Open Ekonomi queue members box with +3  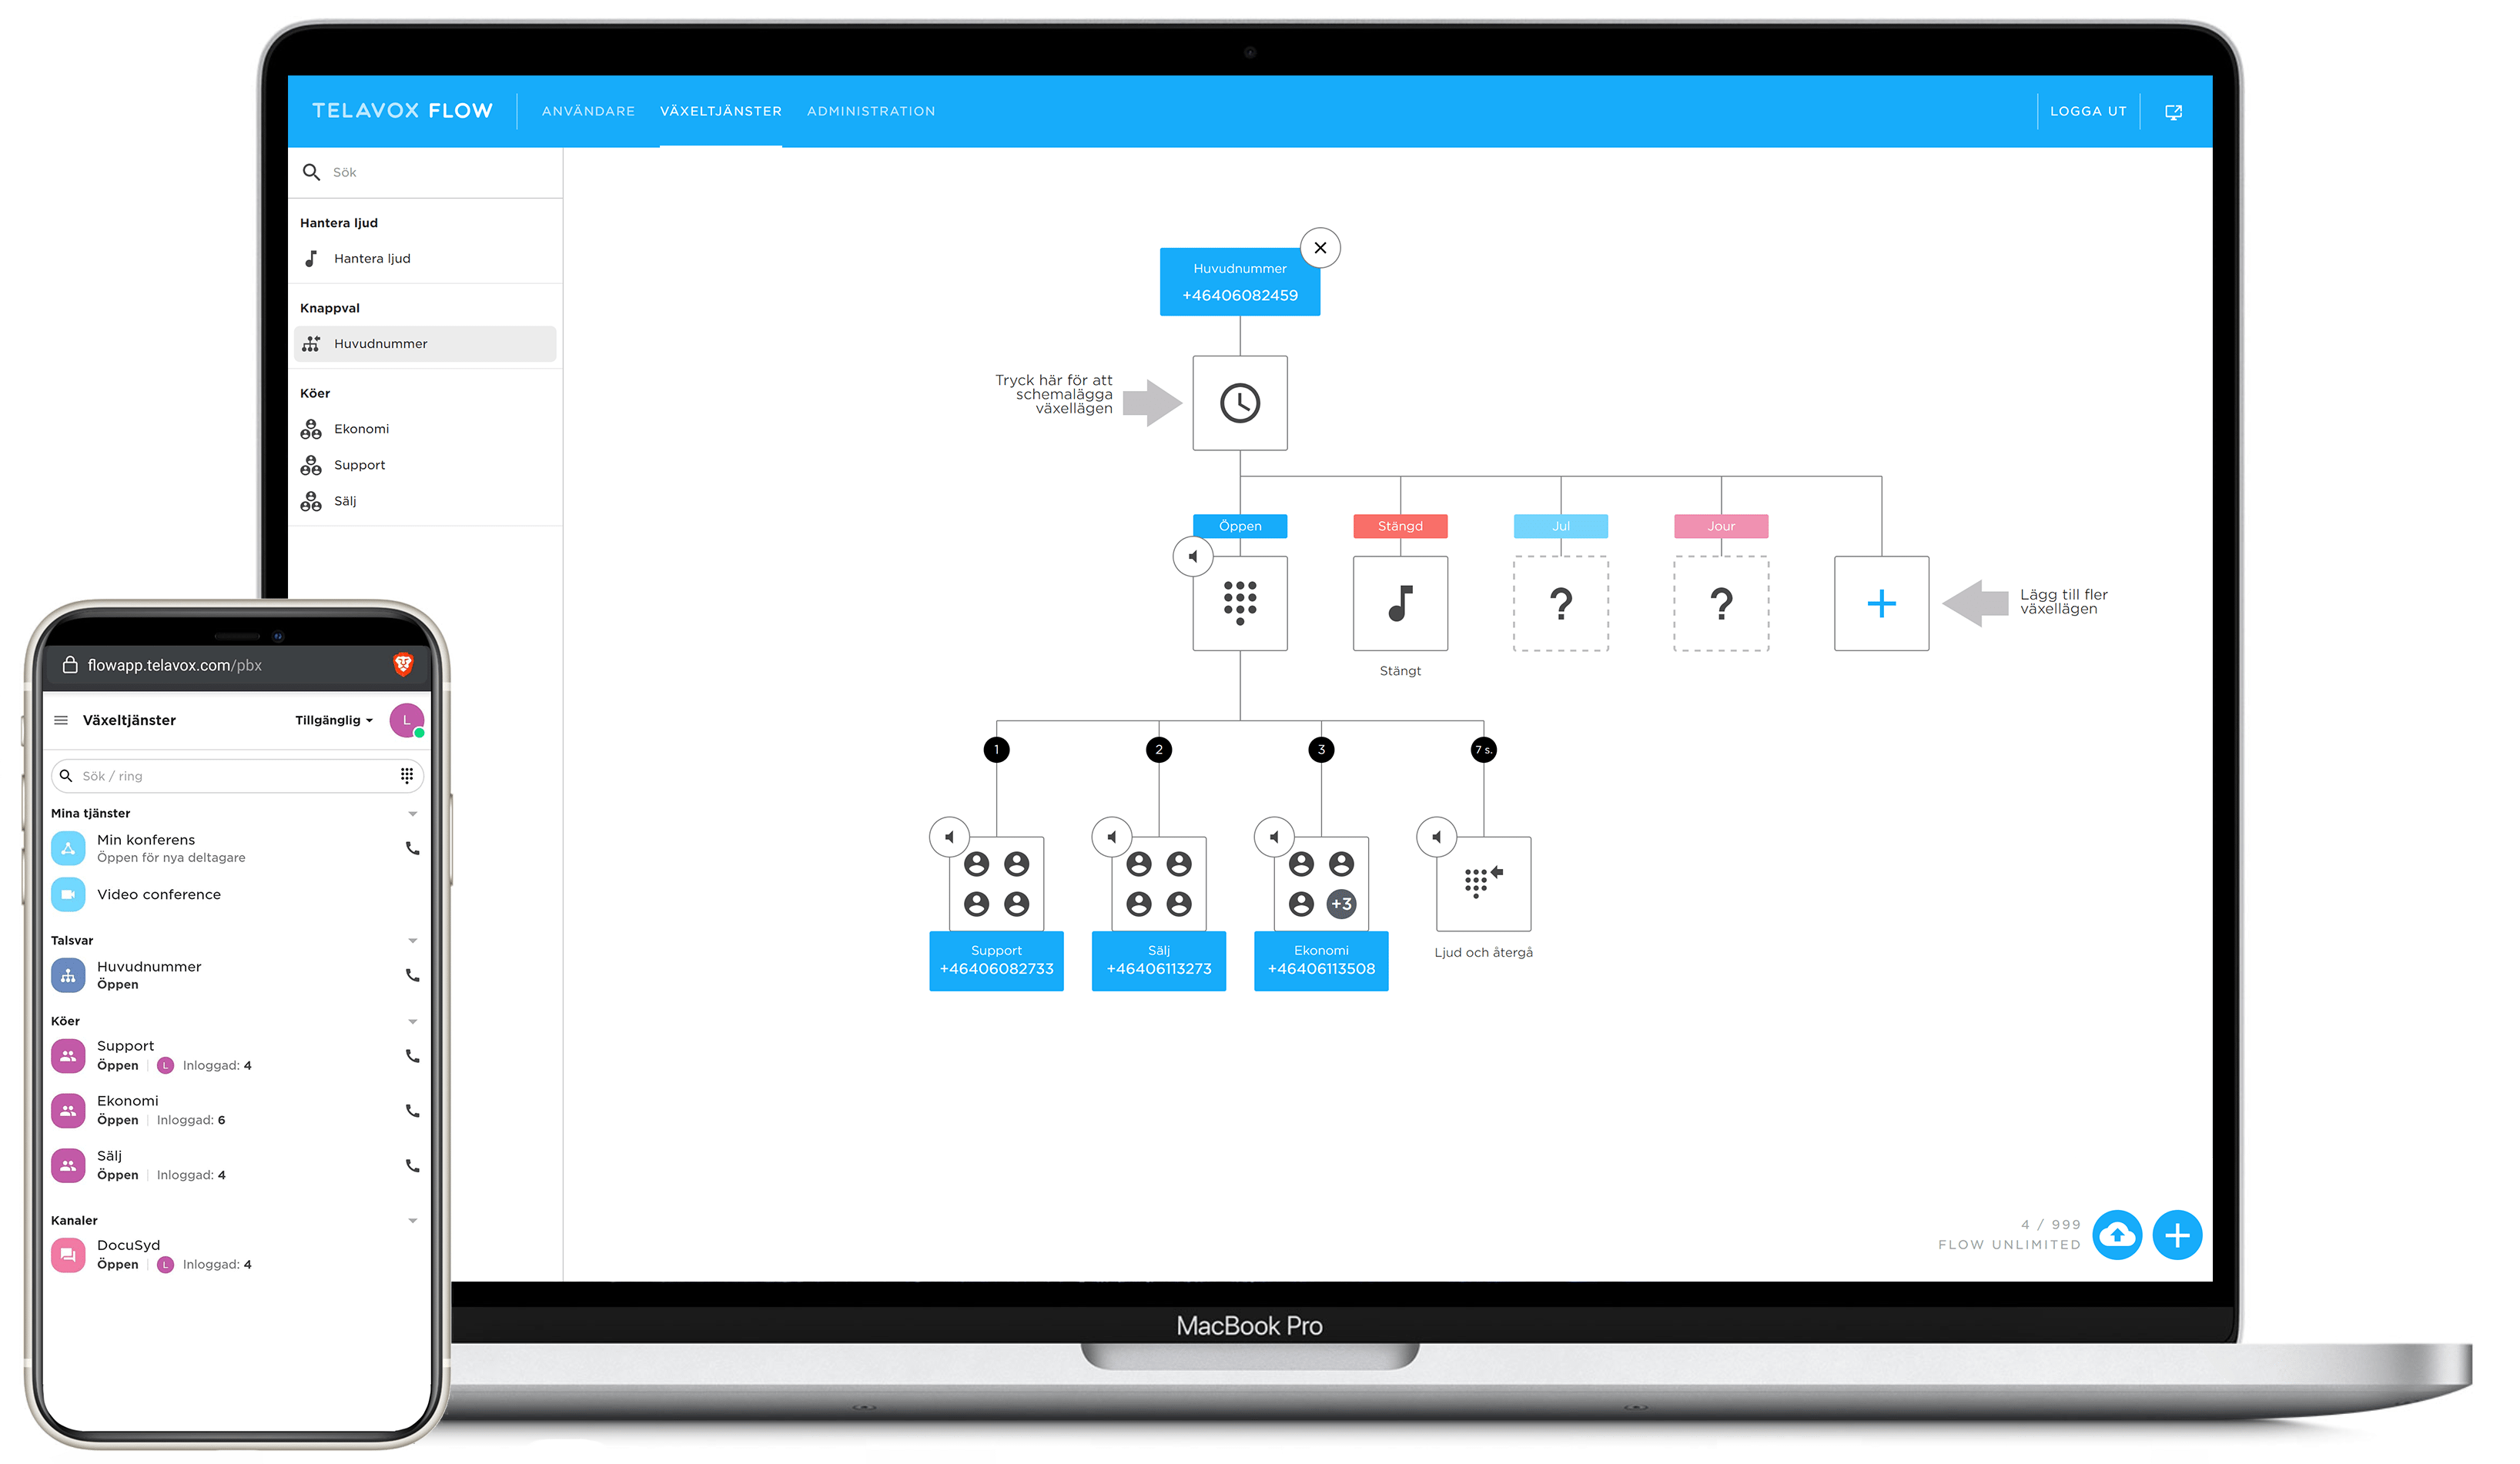point(1321,884)
